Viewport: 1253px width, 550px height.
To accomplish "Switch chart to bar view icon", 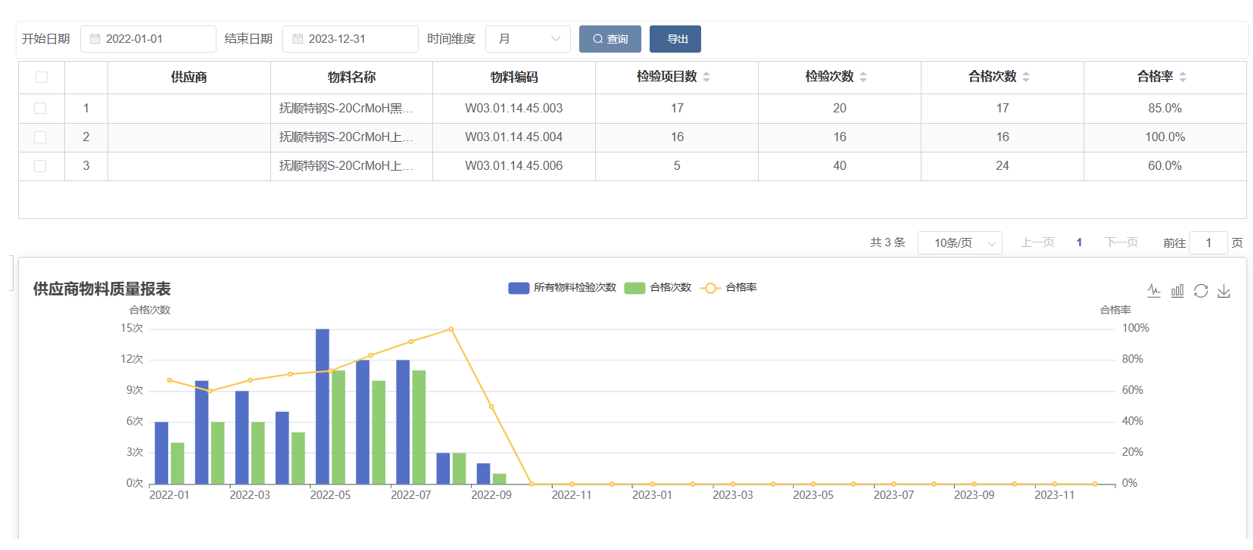I will pyautogui.click(x=1178, y=291).
